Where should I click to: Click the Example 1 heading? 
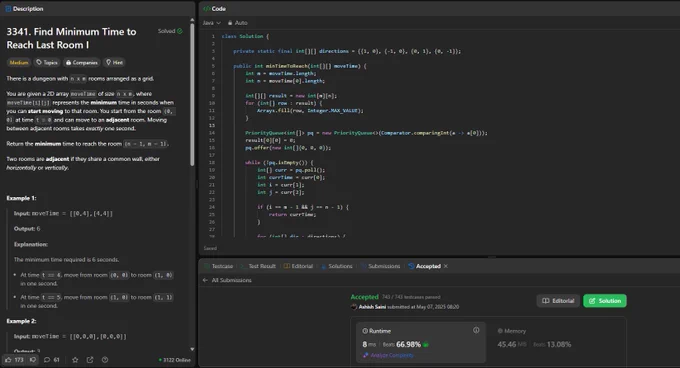pos(21,198)
